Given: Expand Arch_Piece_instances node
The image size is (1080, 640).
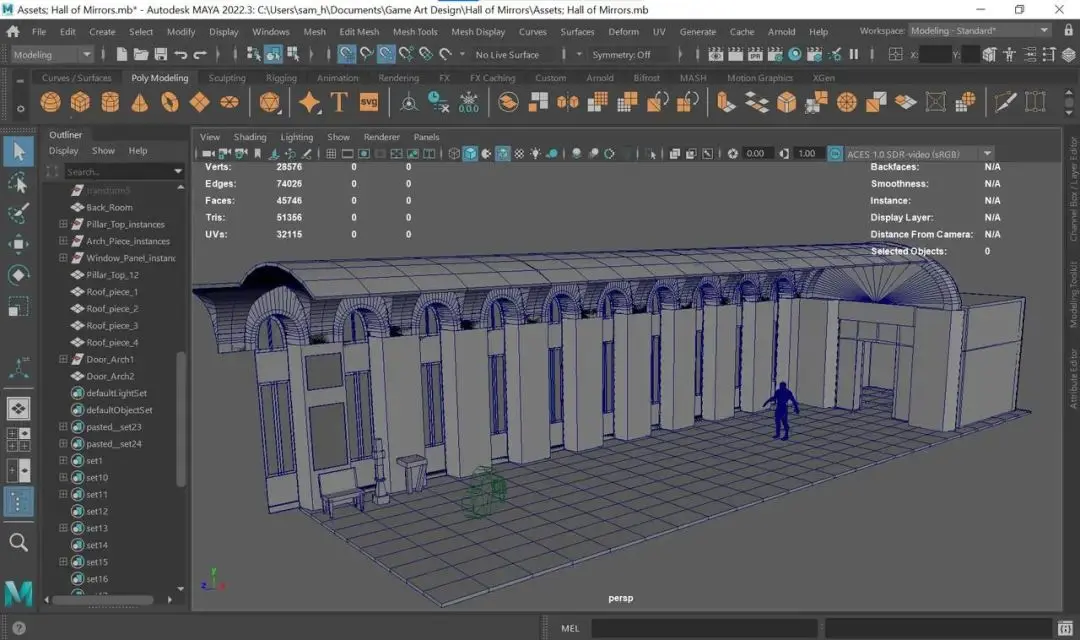Looking at the screenshot, I should pyautogui.click(x=63, y=241).
